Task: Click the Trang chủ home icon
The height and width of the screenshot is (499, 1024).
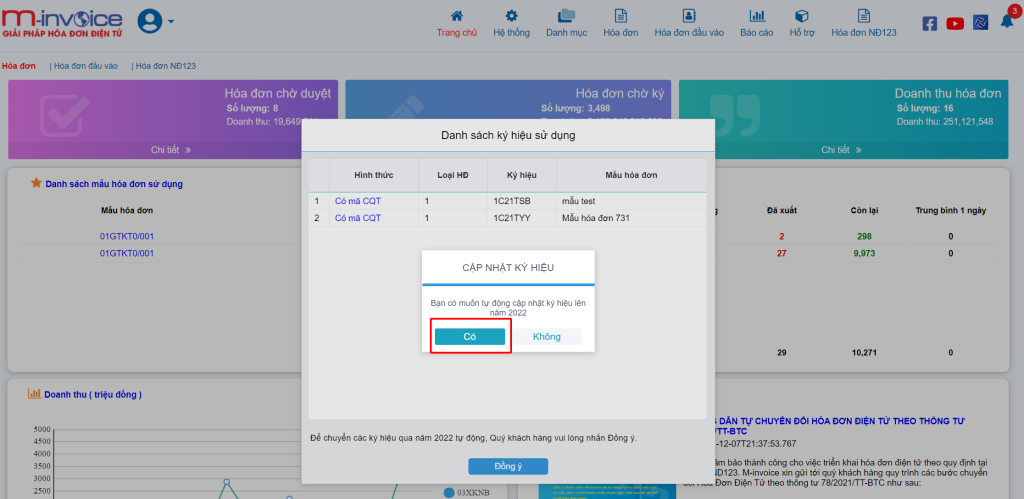Action: point(457,16)
